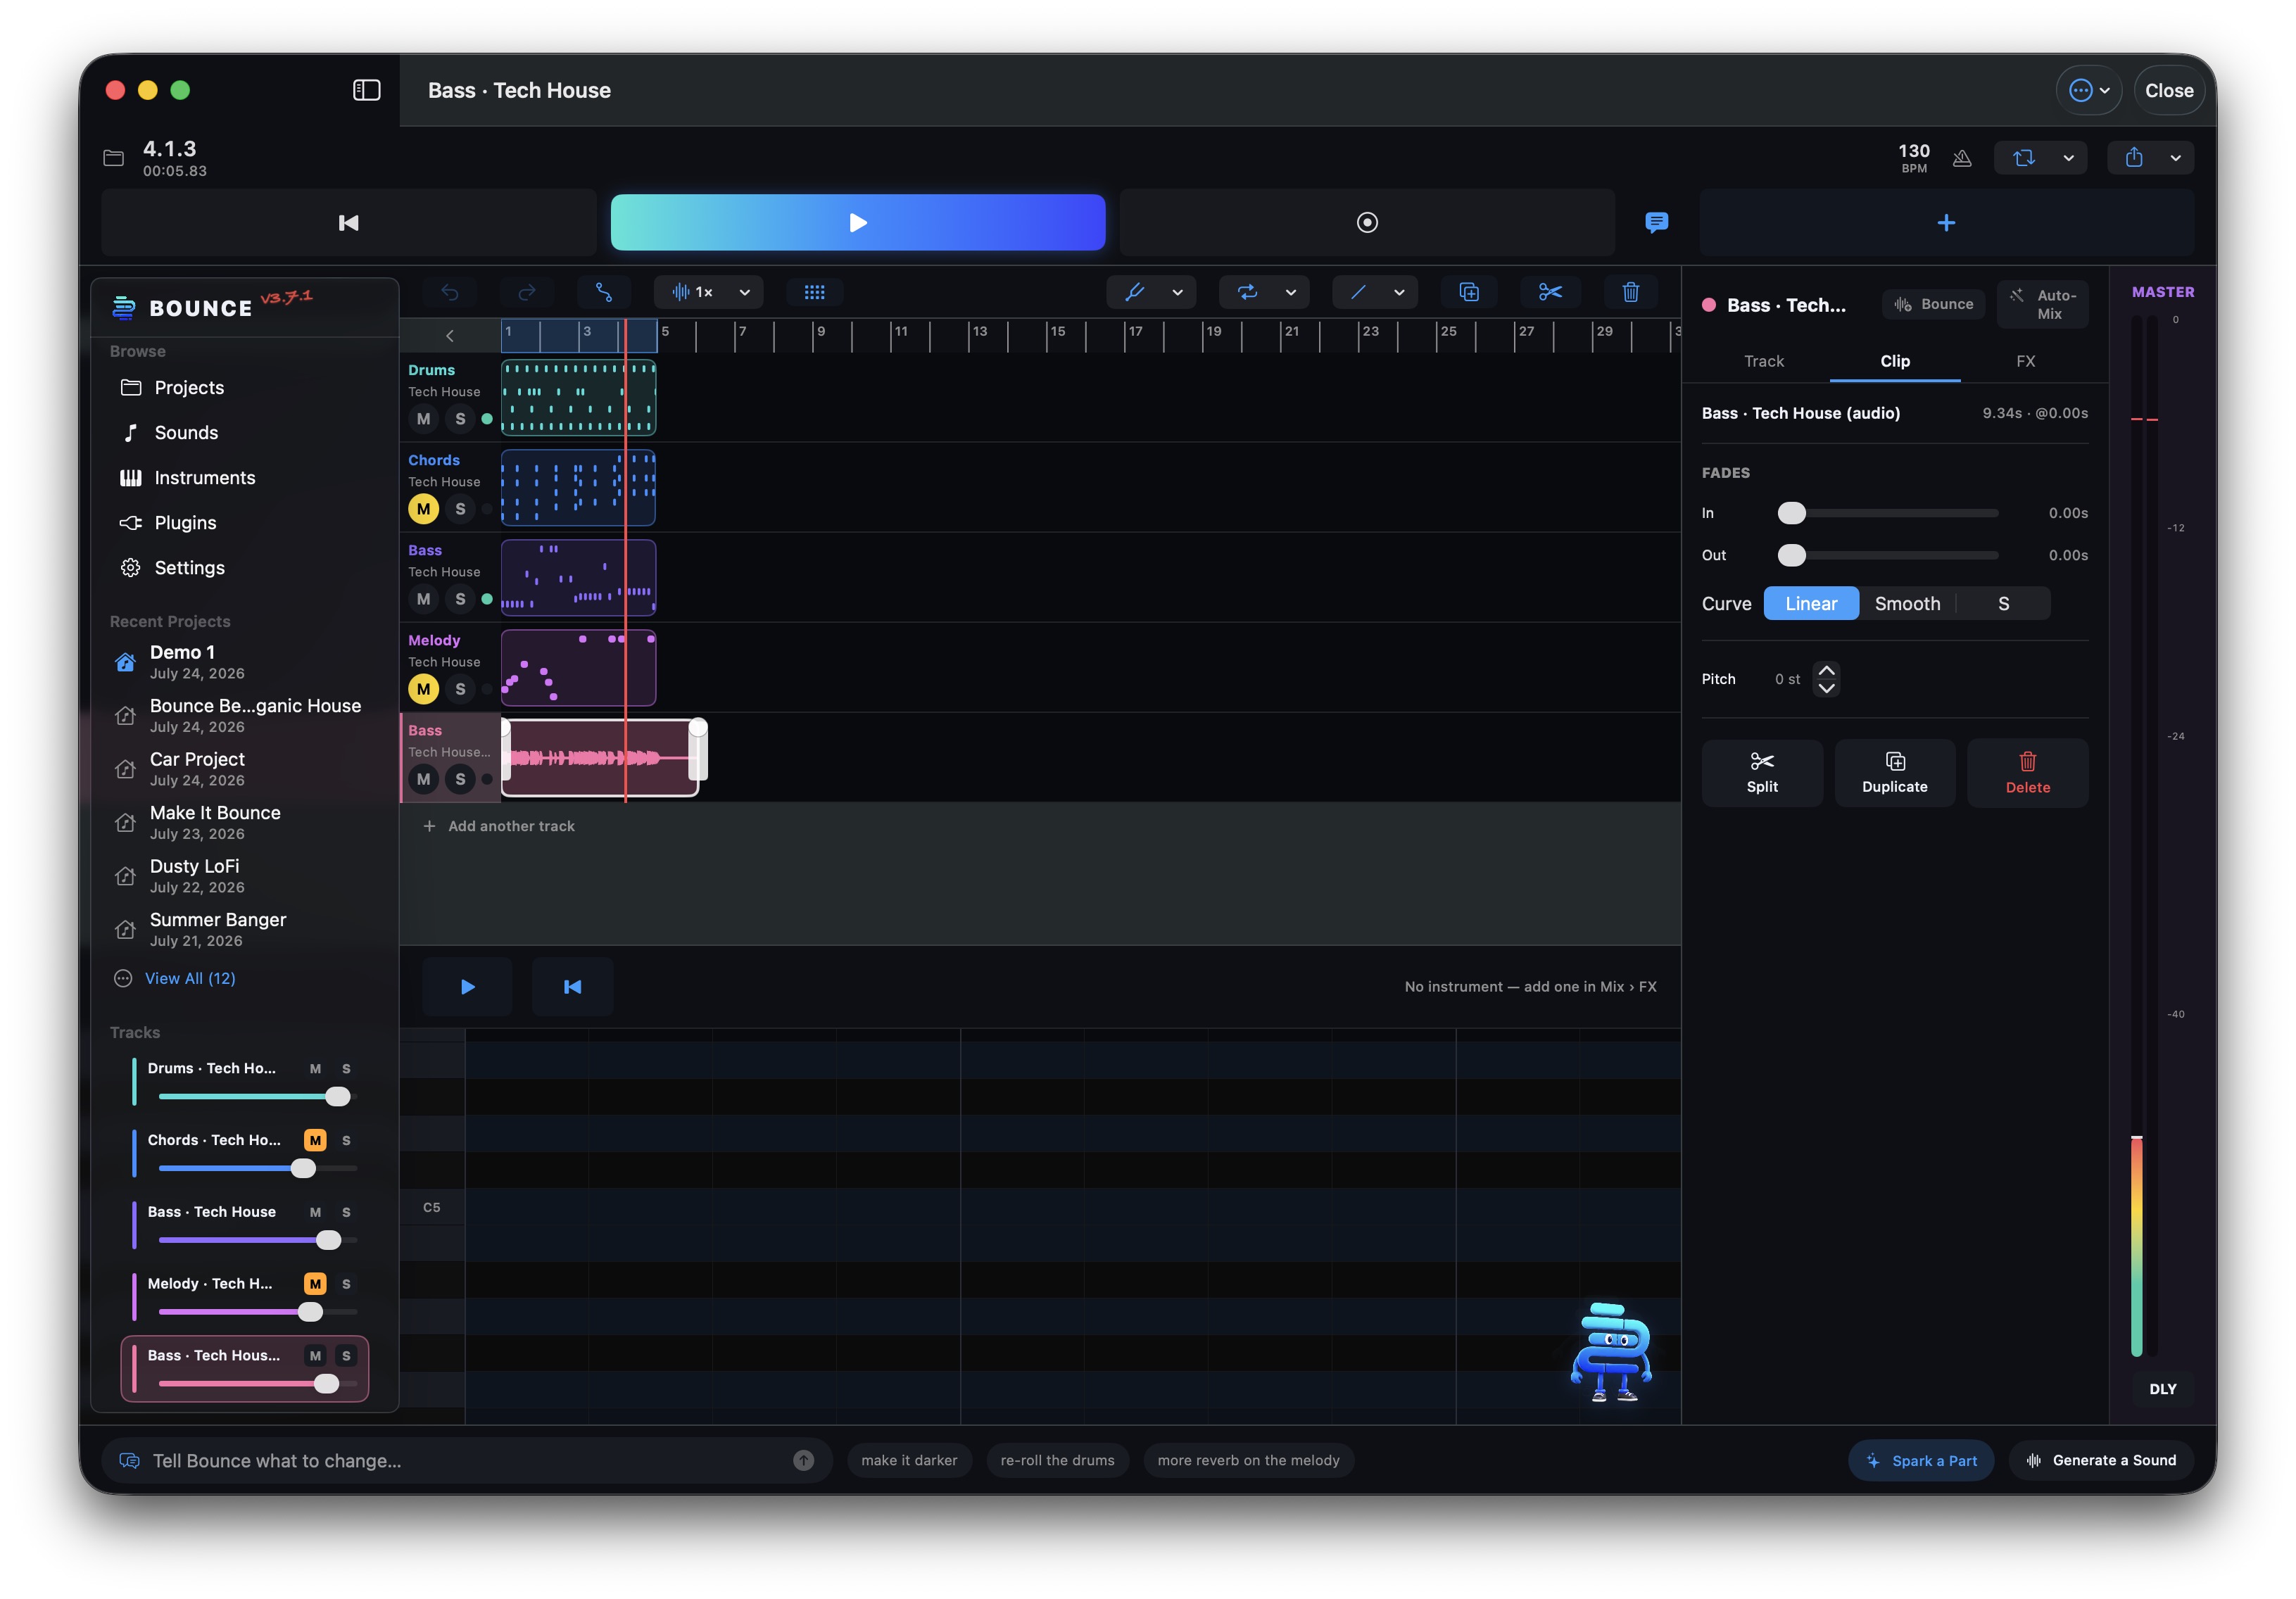Click the automation curve link icon
Image resolution: width=2296 pixels, height=1599 pixels.
604,292
